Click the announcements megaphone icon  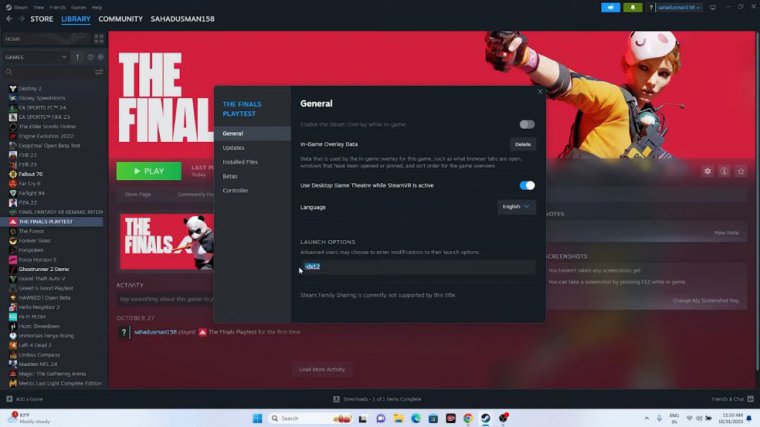pos(610,7)
